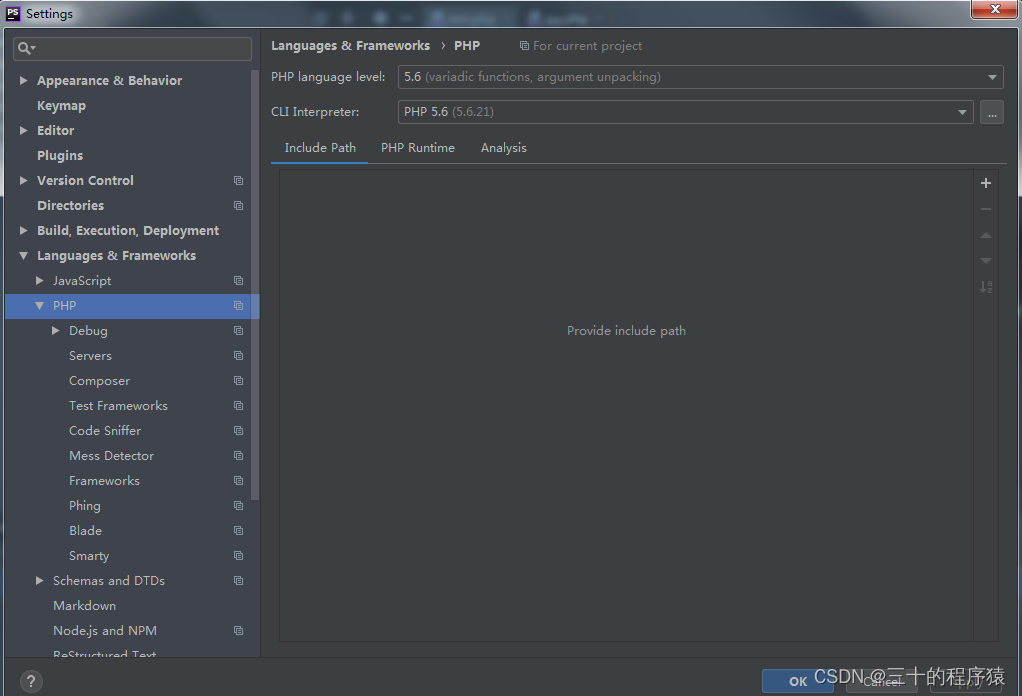Open the PHP language level dropdown

(700, 77)
